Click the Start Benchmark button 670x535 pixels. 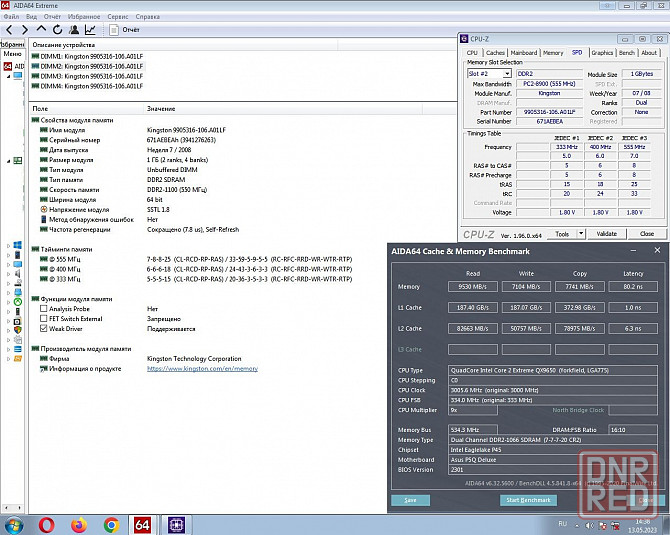[x=528, y=500]
